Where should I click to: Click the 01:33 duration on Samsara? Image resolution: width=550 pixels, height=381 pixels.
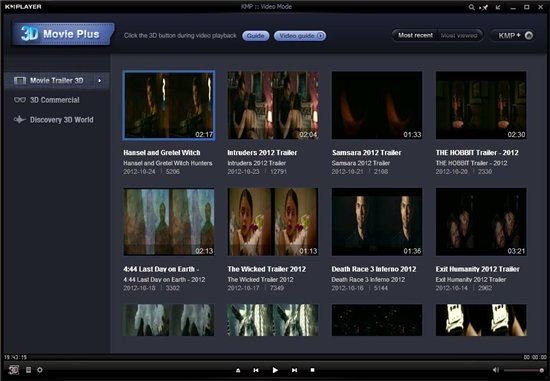[412, 134]
